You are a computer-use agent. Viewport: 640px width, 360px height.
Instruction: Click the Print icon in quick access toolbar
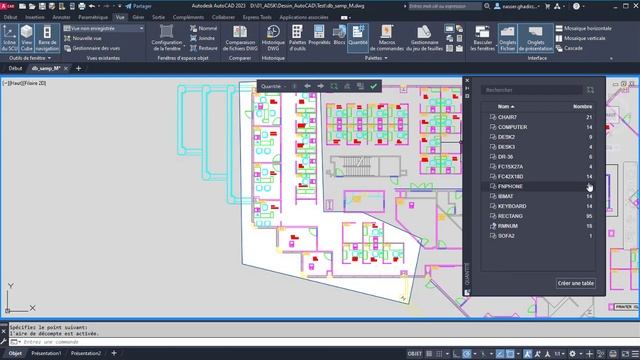tap(82, 6)
